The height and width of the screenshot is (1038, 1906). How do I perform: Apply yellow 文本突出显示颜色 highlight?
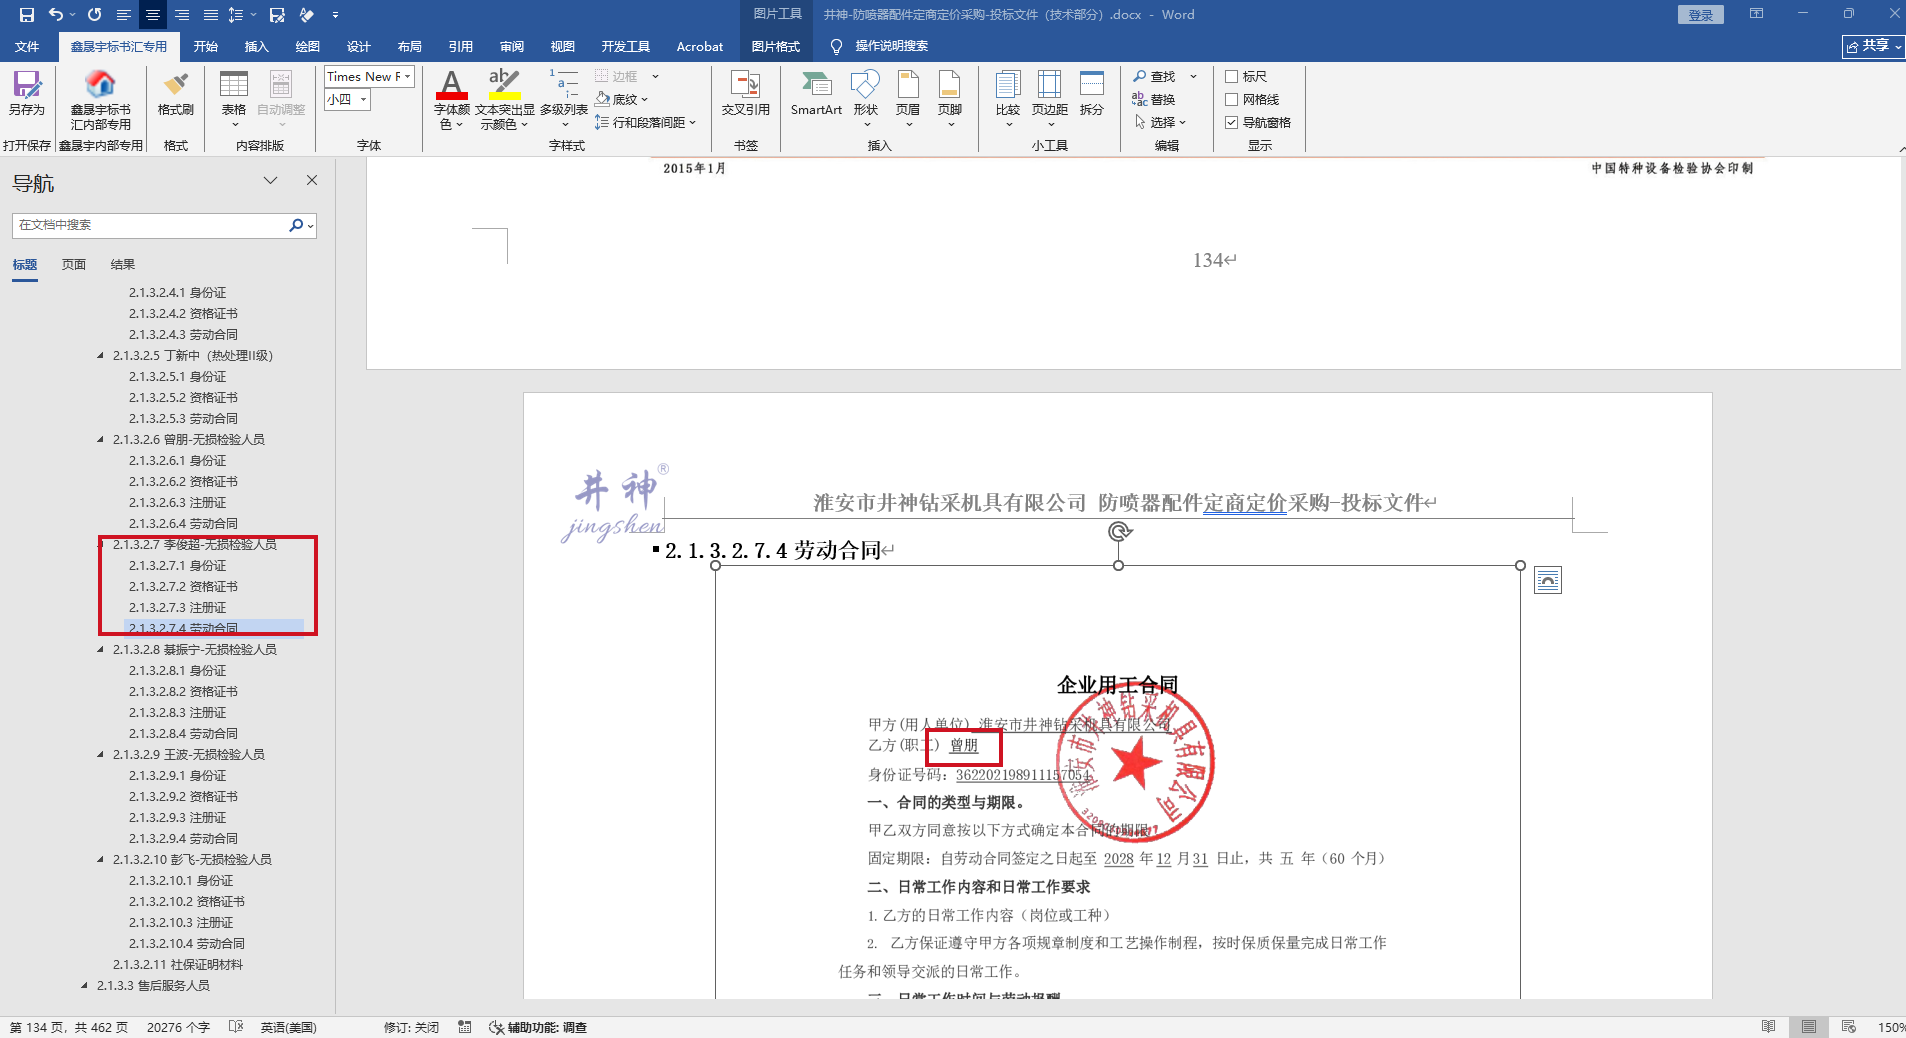504,85
